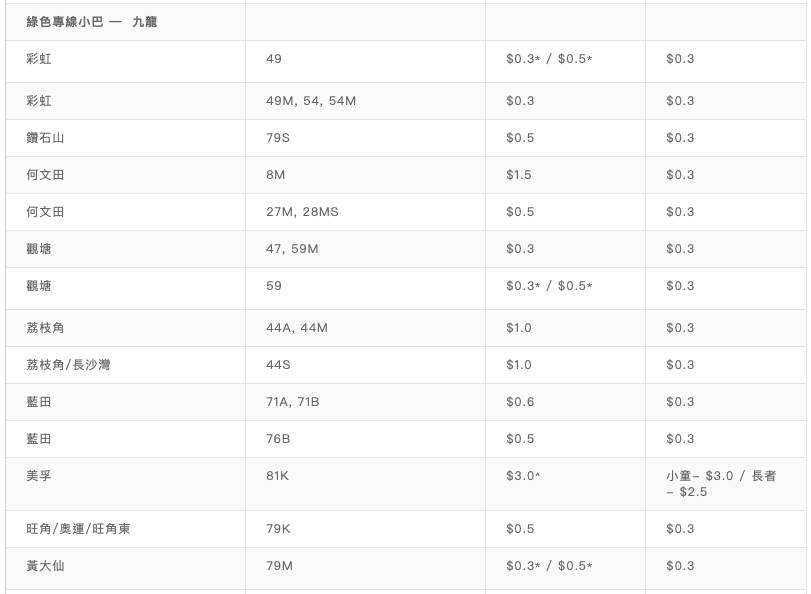Click the 44A, 44M routes cell
This screenshot has width=811, height=594.
click(297, 328)
